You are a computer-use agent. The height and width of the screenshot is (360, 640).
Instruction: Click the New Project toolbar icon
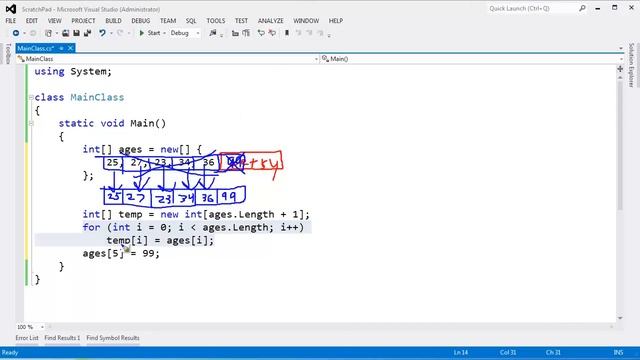coord(48,33)
